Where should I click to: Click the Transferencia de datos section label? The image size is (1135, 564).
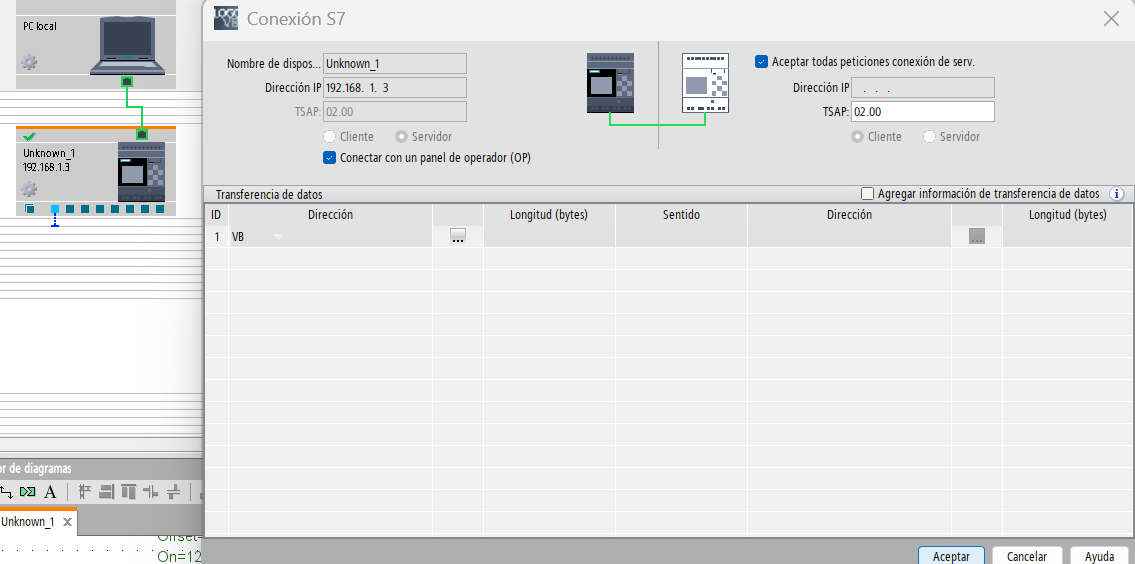[269, 195]
